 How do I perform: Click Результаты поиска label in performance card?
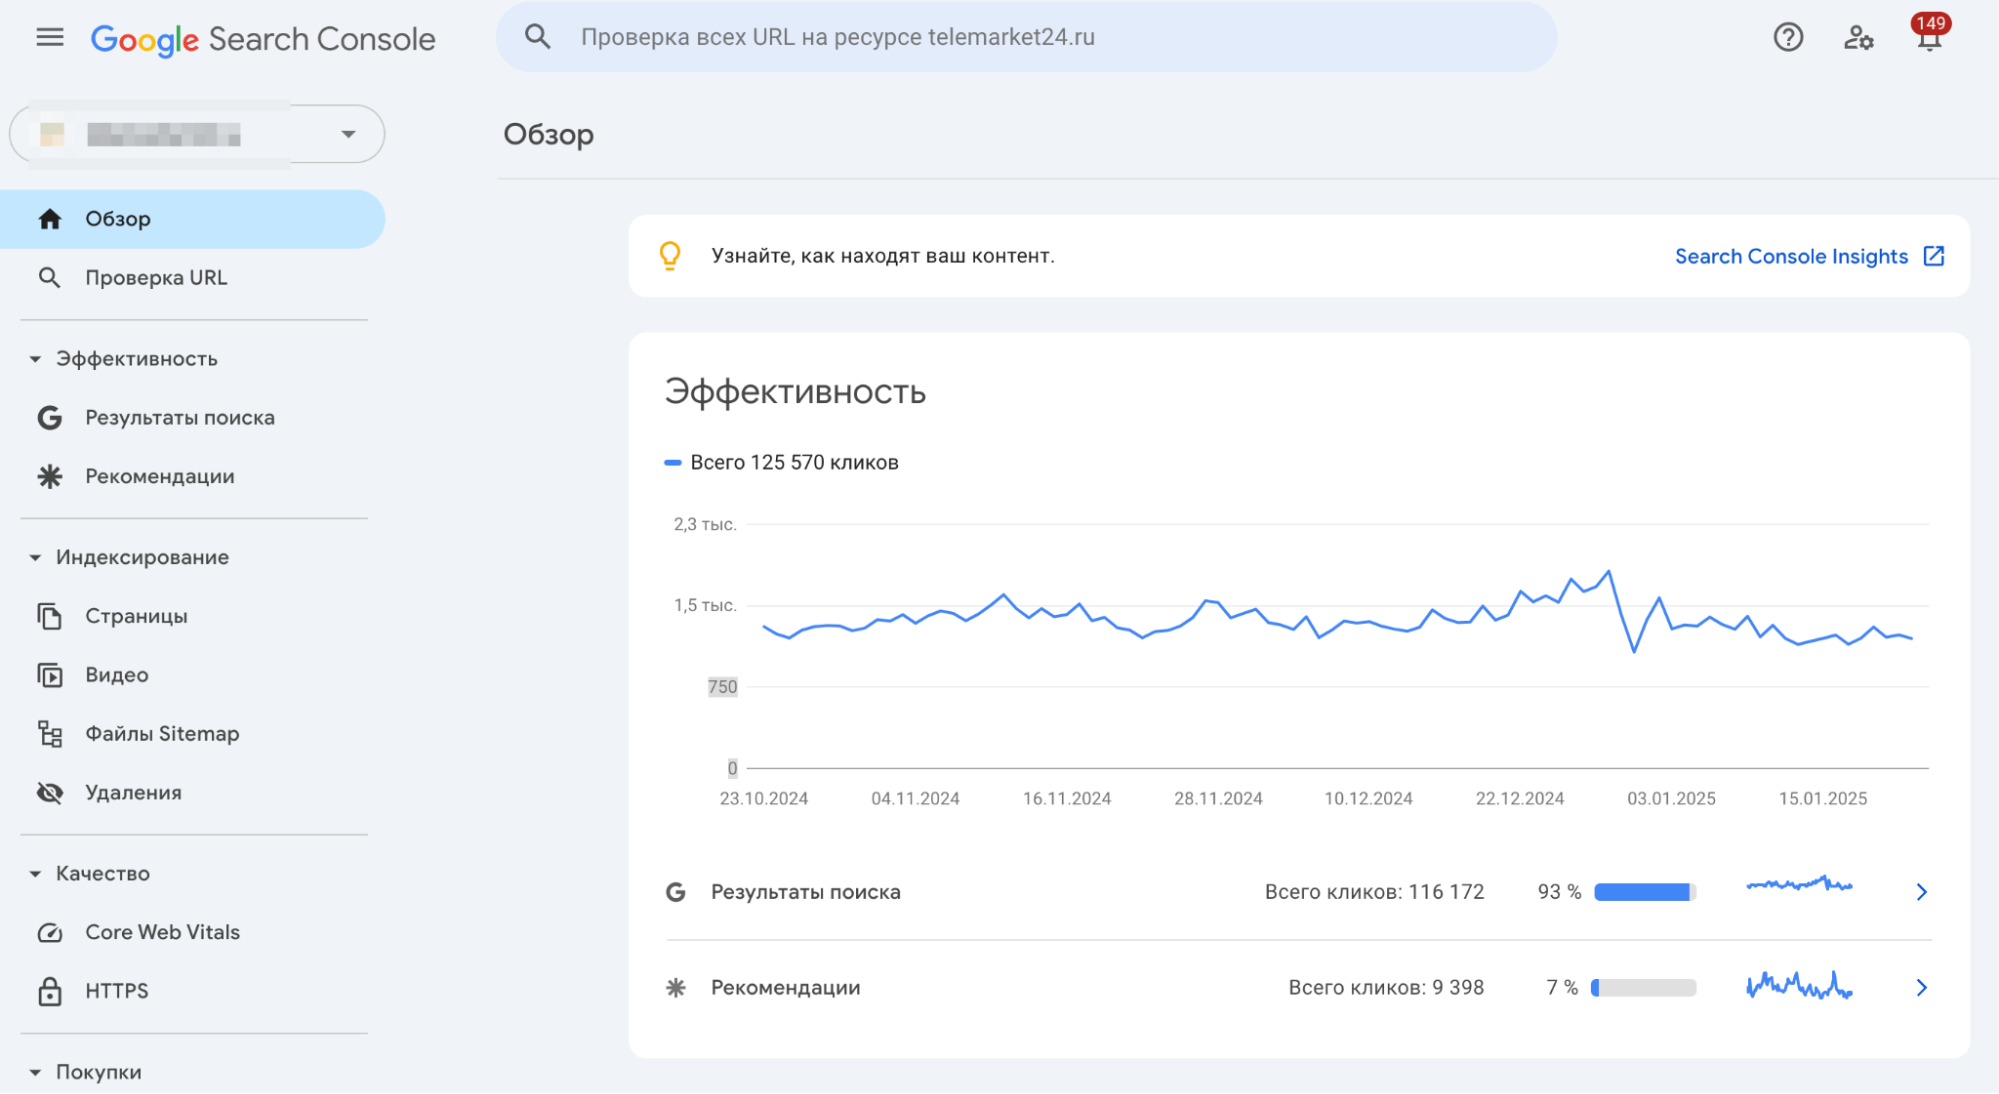pos(806,892)
